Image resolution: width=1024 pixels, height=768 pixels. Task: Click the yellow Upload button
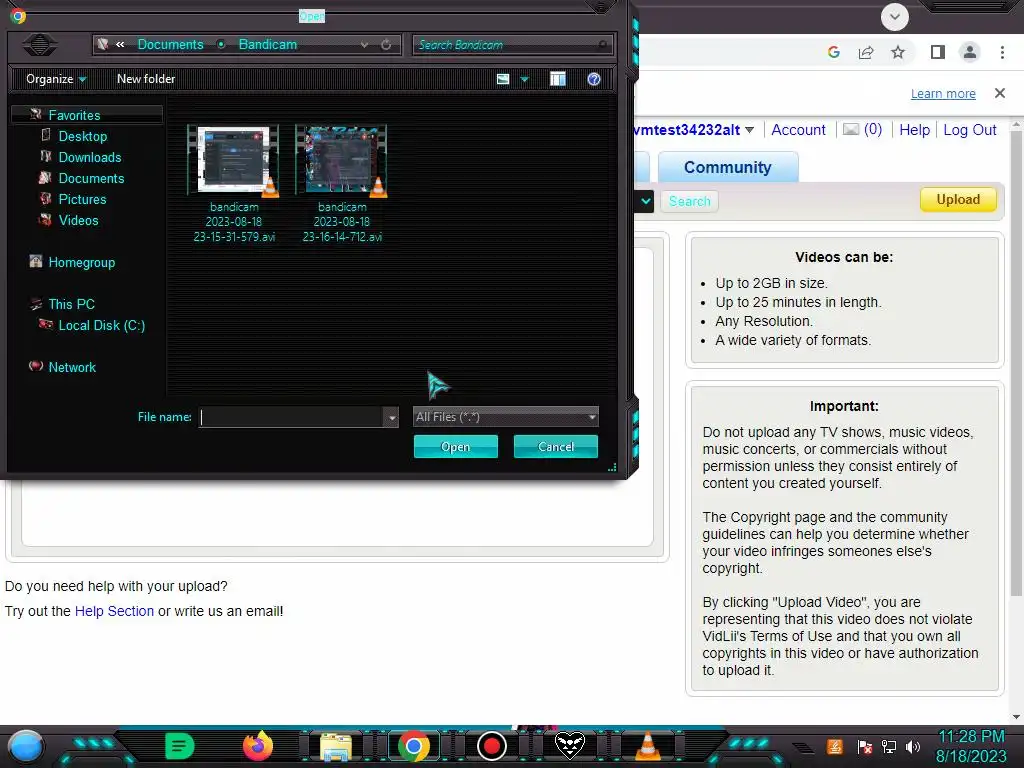pos(958,200)
